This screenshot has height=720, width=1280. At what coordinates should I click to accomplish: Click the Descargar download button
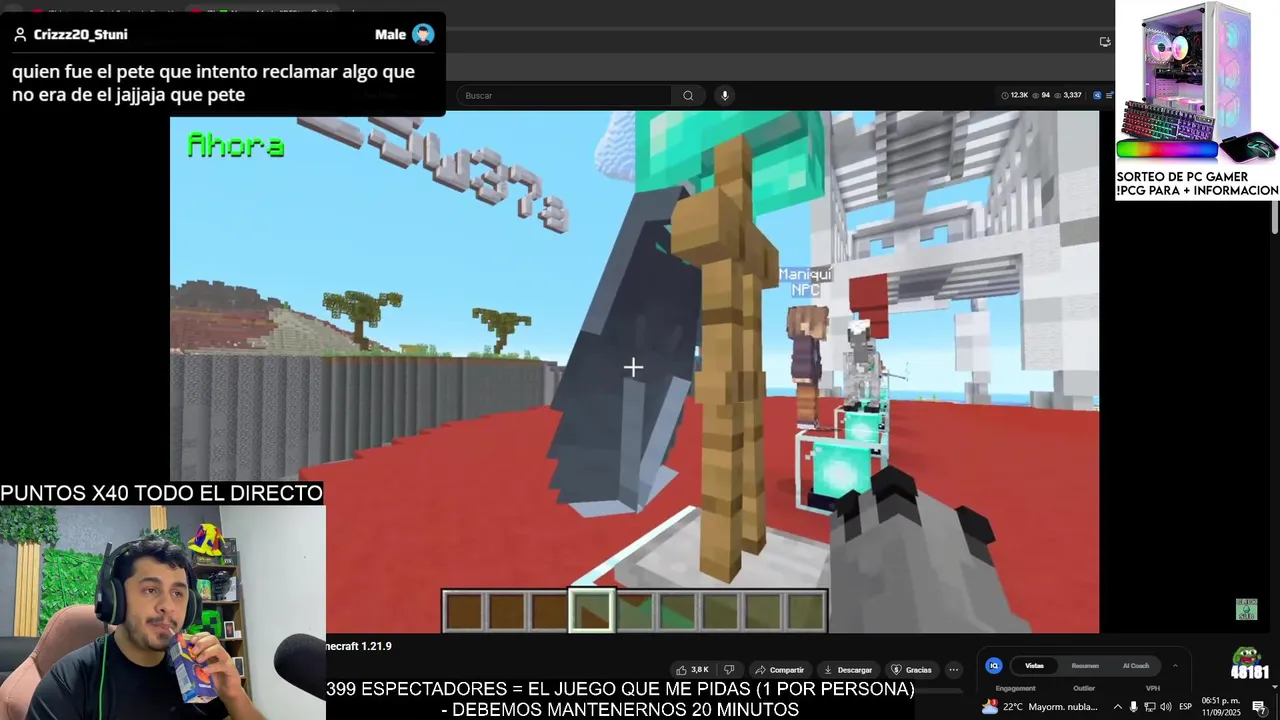pyautogui.click(x=848, y=670)
